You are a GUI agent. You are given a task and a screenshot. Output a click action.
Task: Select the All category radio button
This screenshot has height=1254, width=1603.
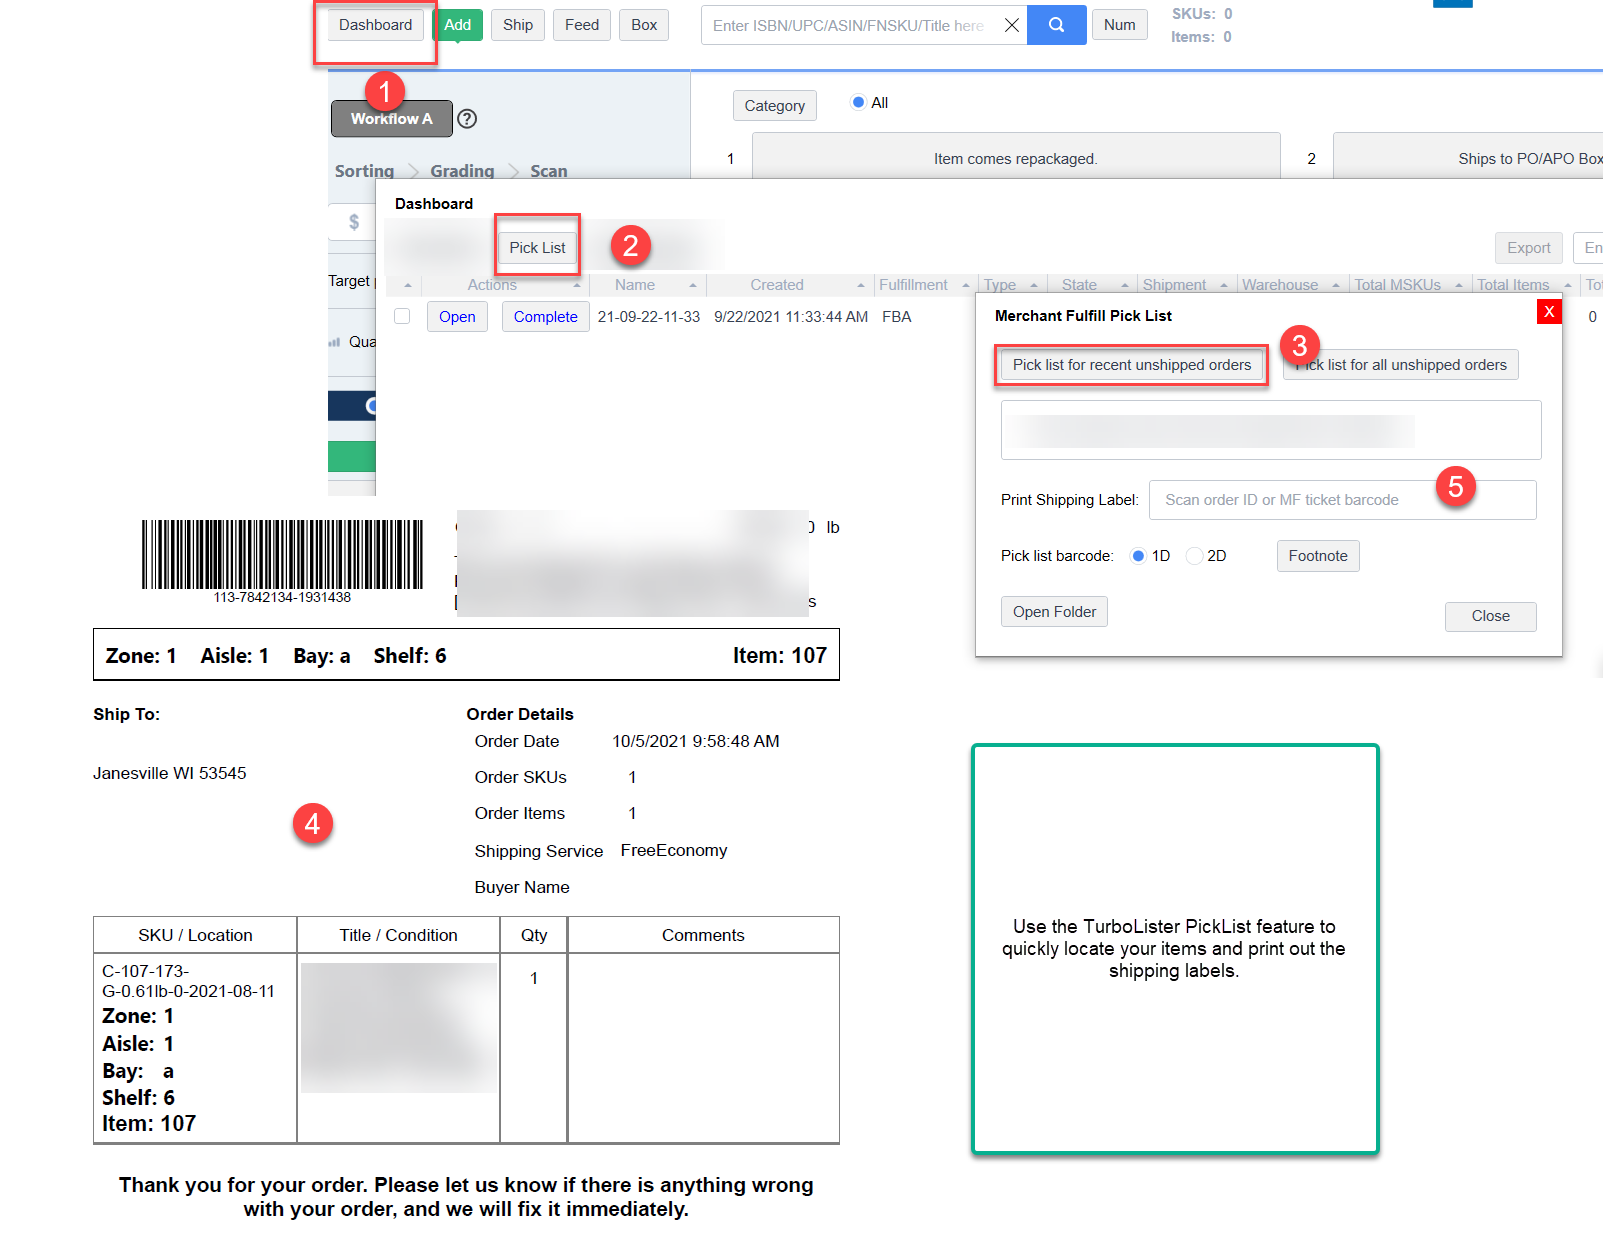[858, 102]
